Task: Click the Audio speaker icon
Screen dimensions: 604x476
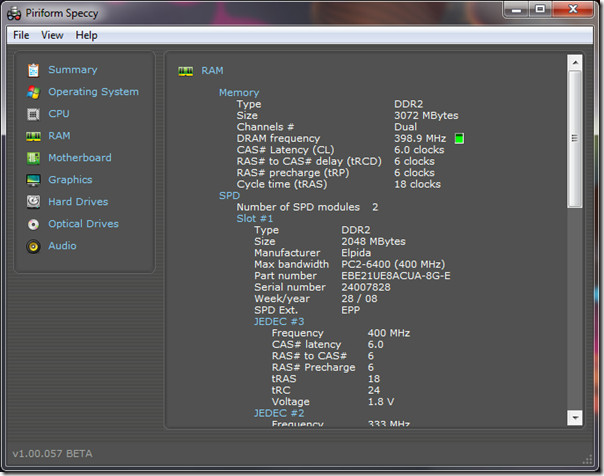Action: point(34,246)
